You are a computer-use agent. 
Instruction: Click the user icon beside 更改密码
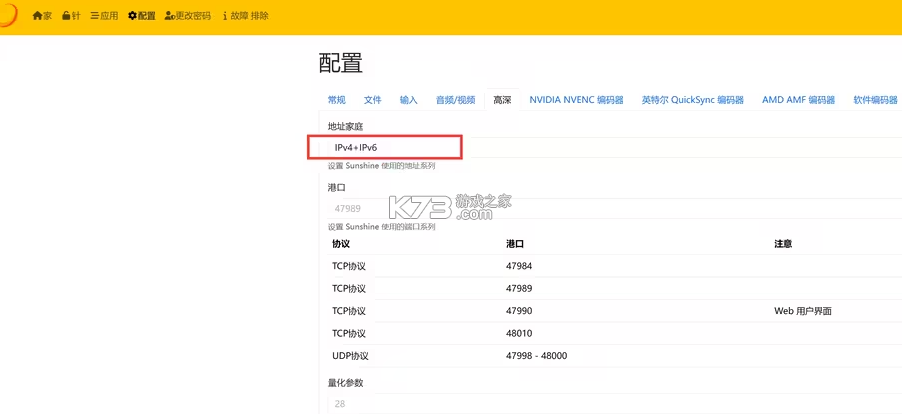170,16
